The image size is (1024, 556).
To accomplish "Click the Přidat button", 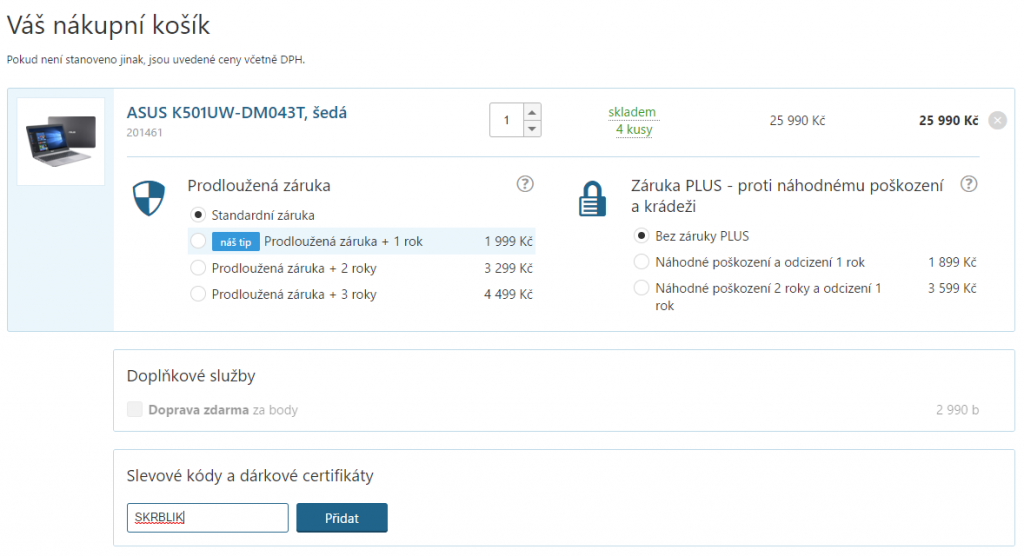I will pyautogui.click(x=342, y=518).
